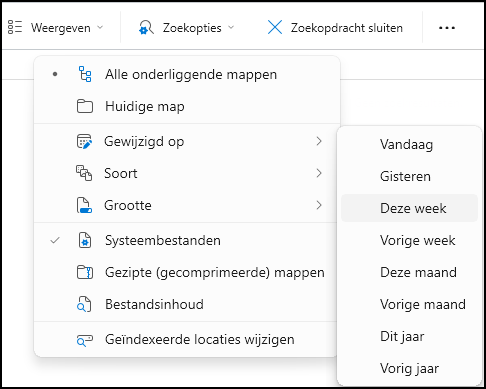486x389 pixels.
Task: Click the folder icon beside Huidige map
Action: click(x=85, y=106)
